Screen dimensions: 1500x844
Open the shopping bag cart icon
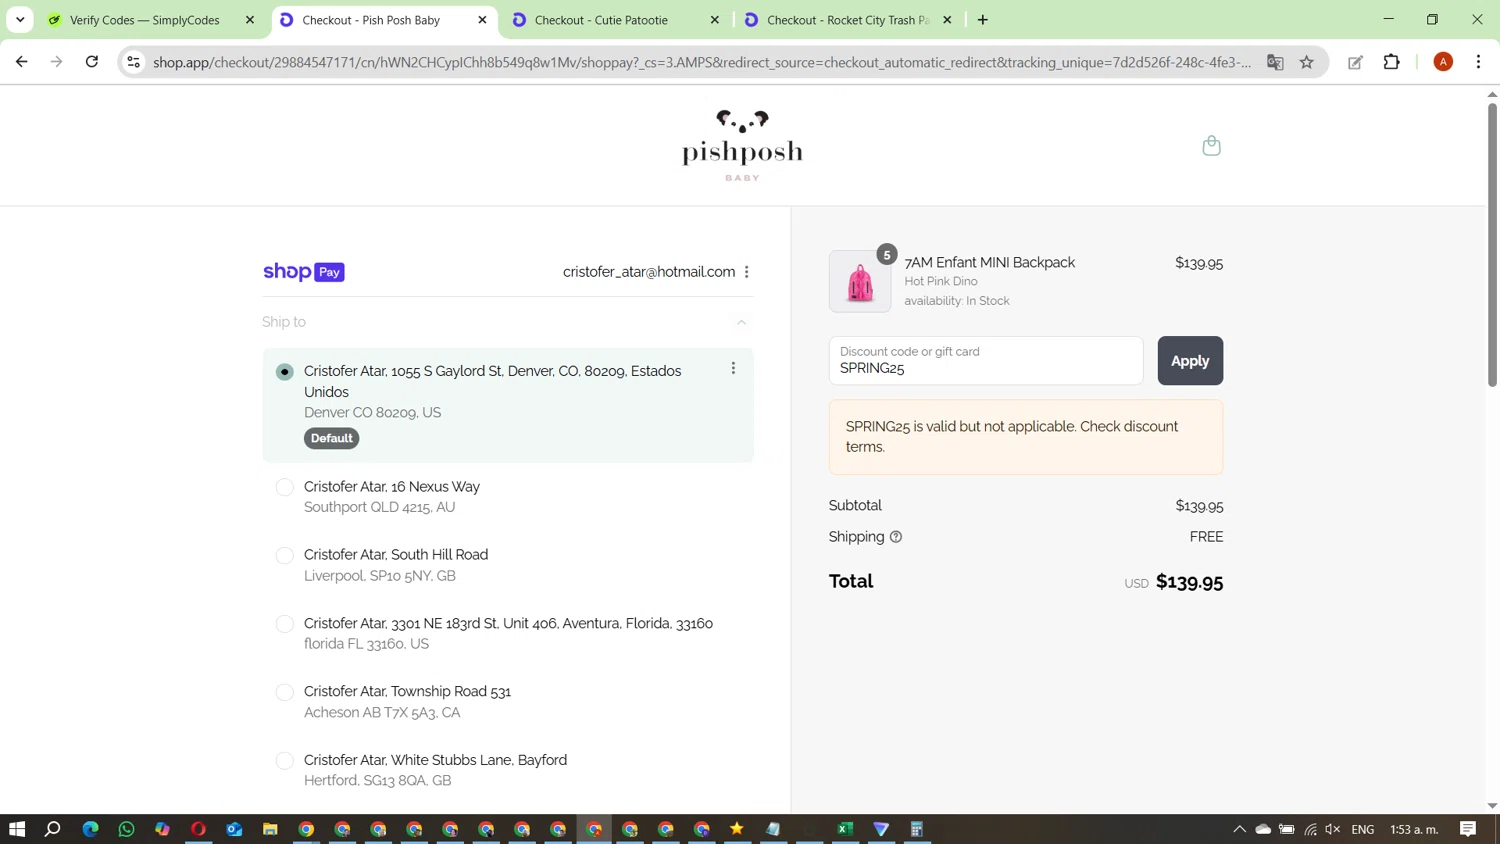coord(1211,146)
